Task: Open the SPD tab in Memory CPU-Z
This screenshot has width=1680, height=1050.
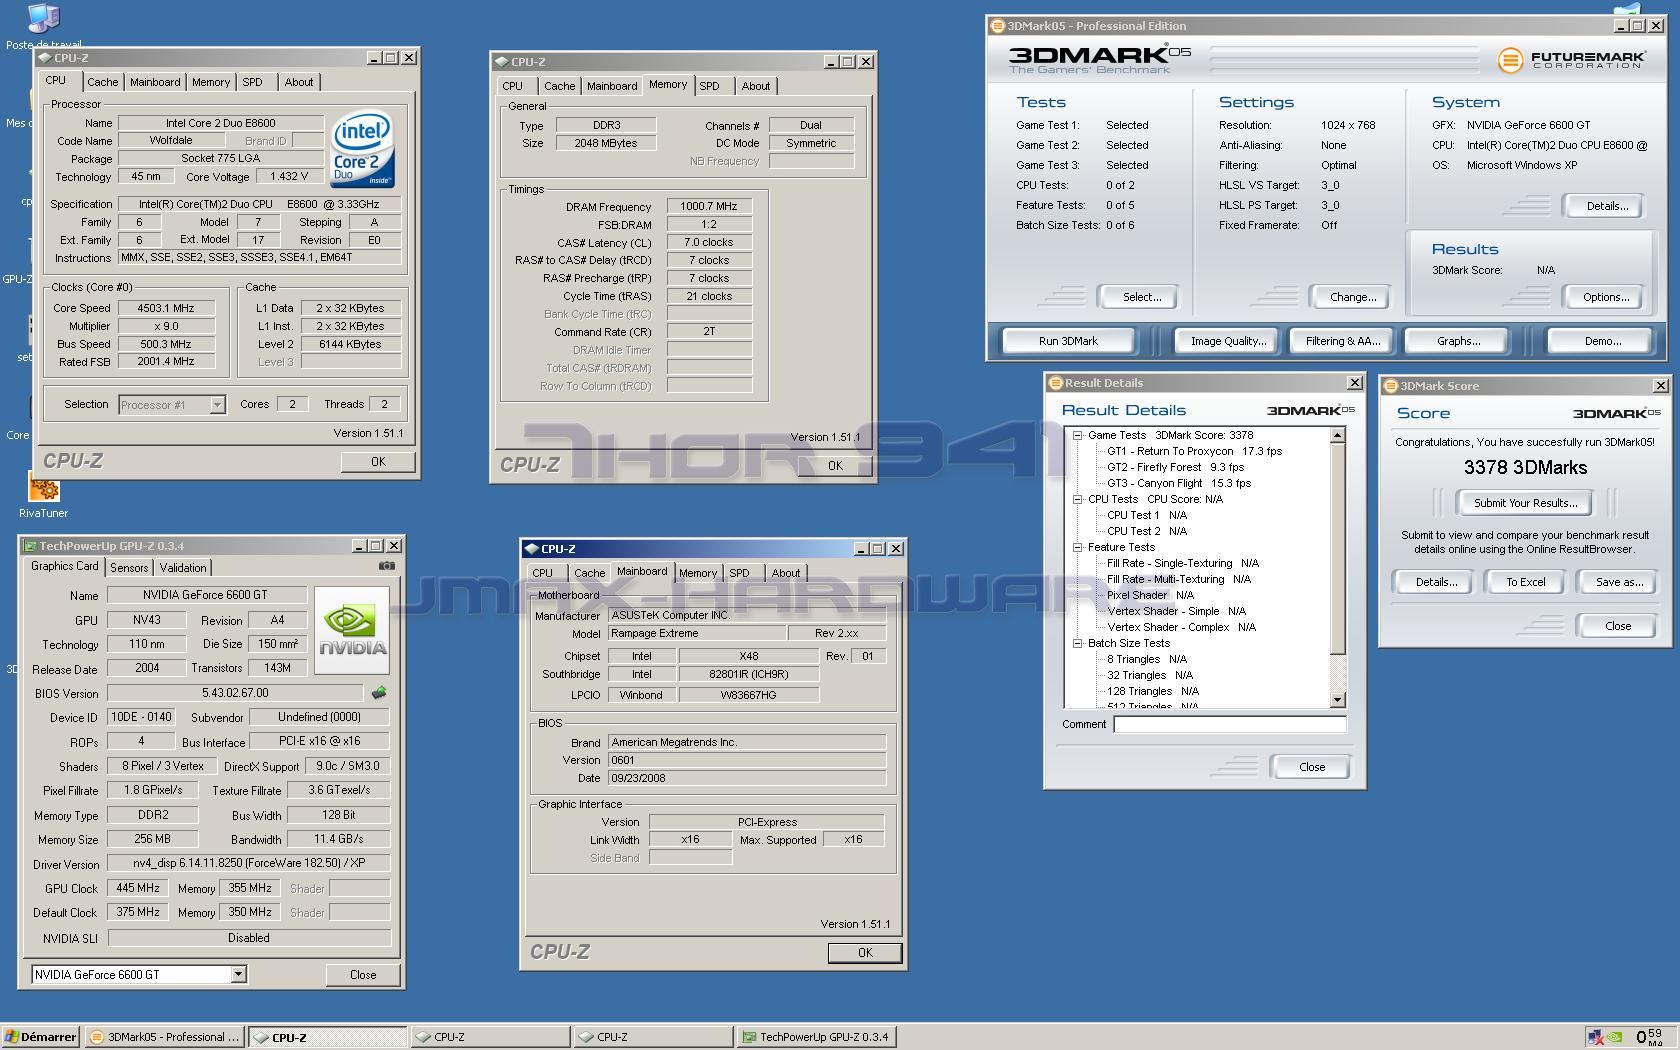Action: (709, 86)
